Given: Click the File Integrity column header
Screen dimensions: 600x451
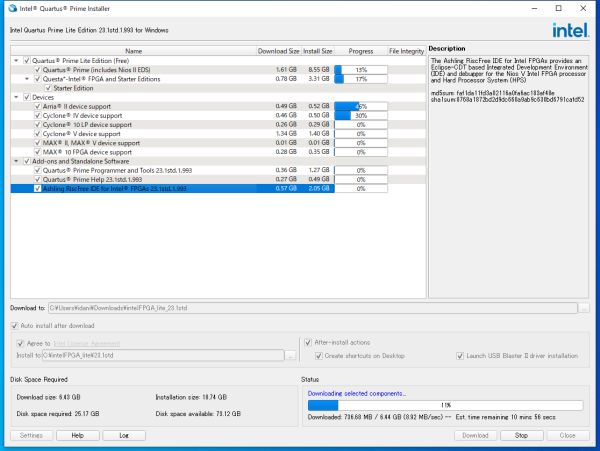Looking at the screenshot, I should point(406,51).
